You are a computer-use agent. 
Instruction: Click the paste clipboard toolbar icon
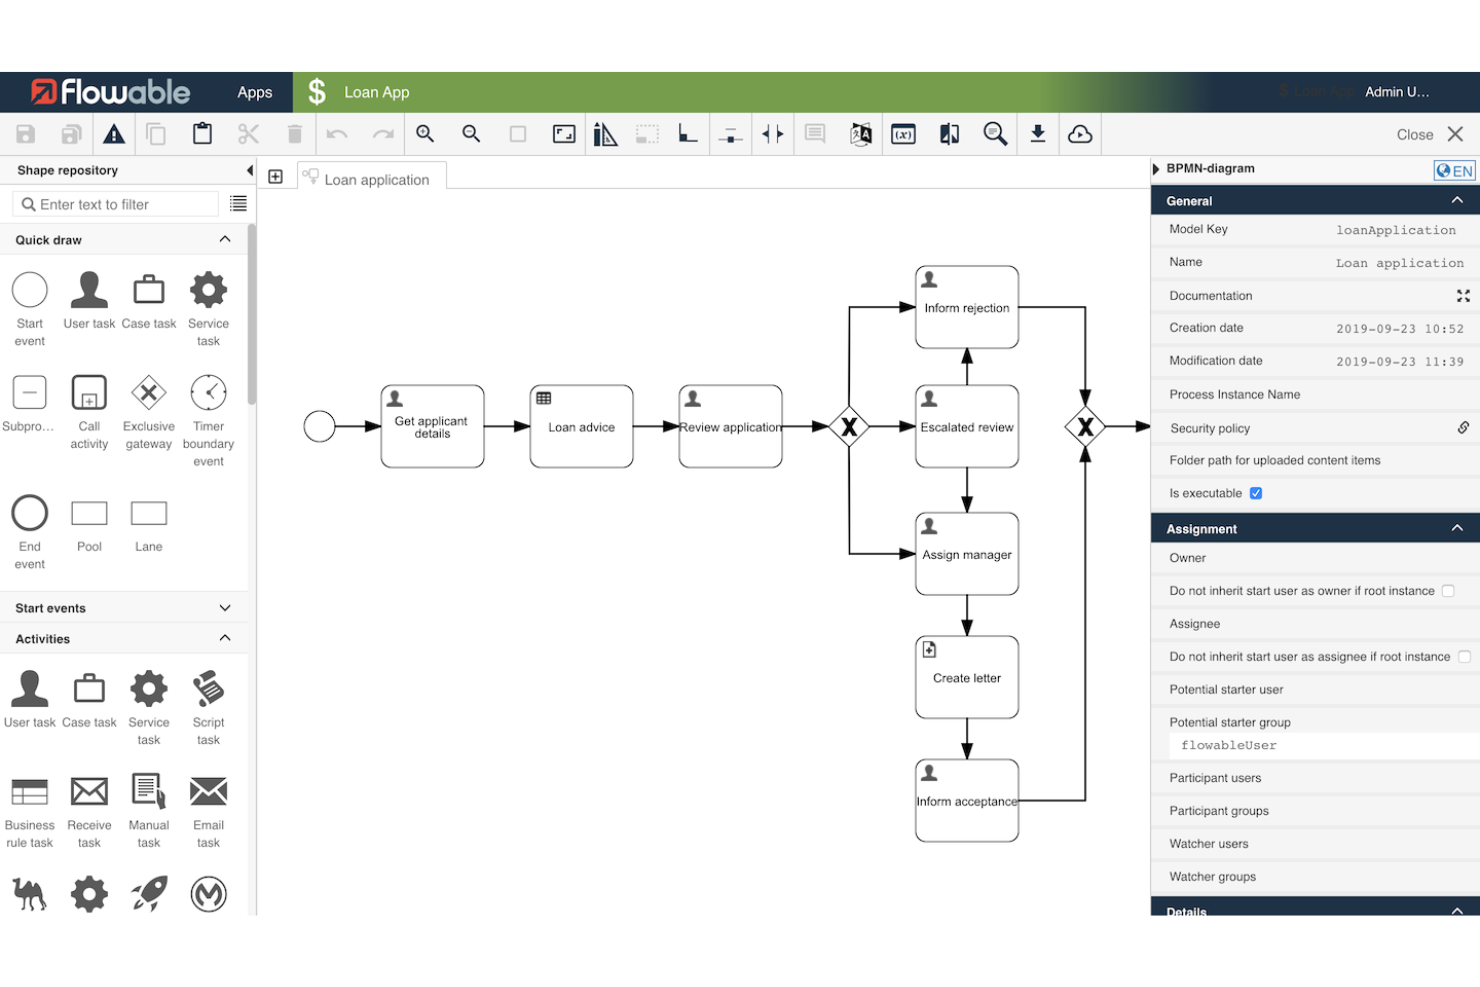[x=202, y=134]
